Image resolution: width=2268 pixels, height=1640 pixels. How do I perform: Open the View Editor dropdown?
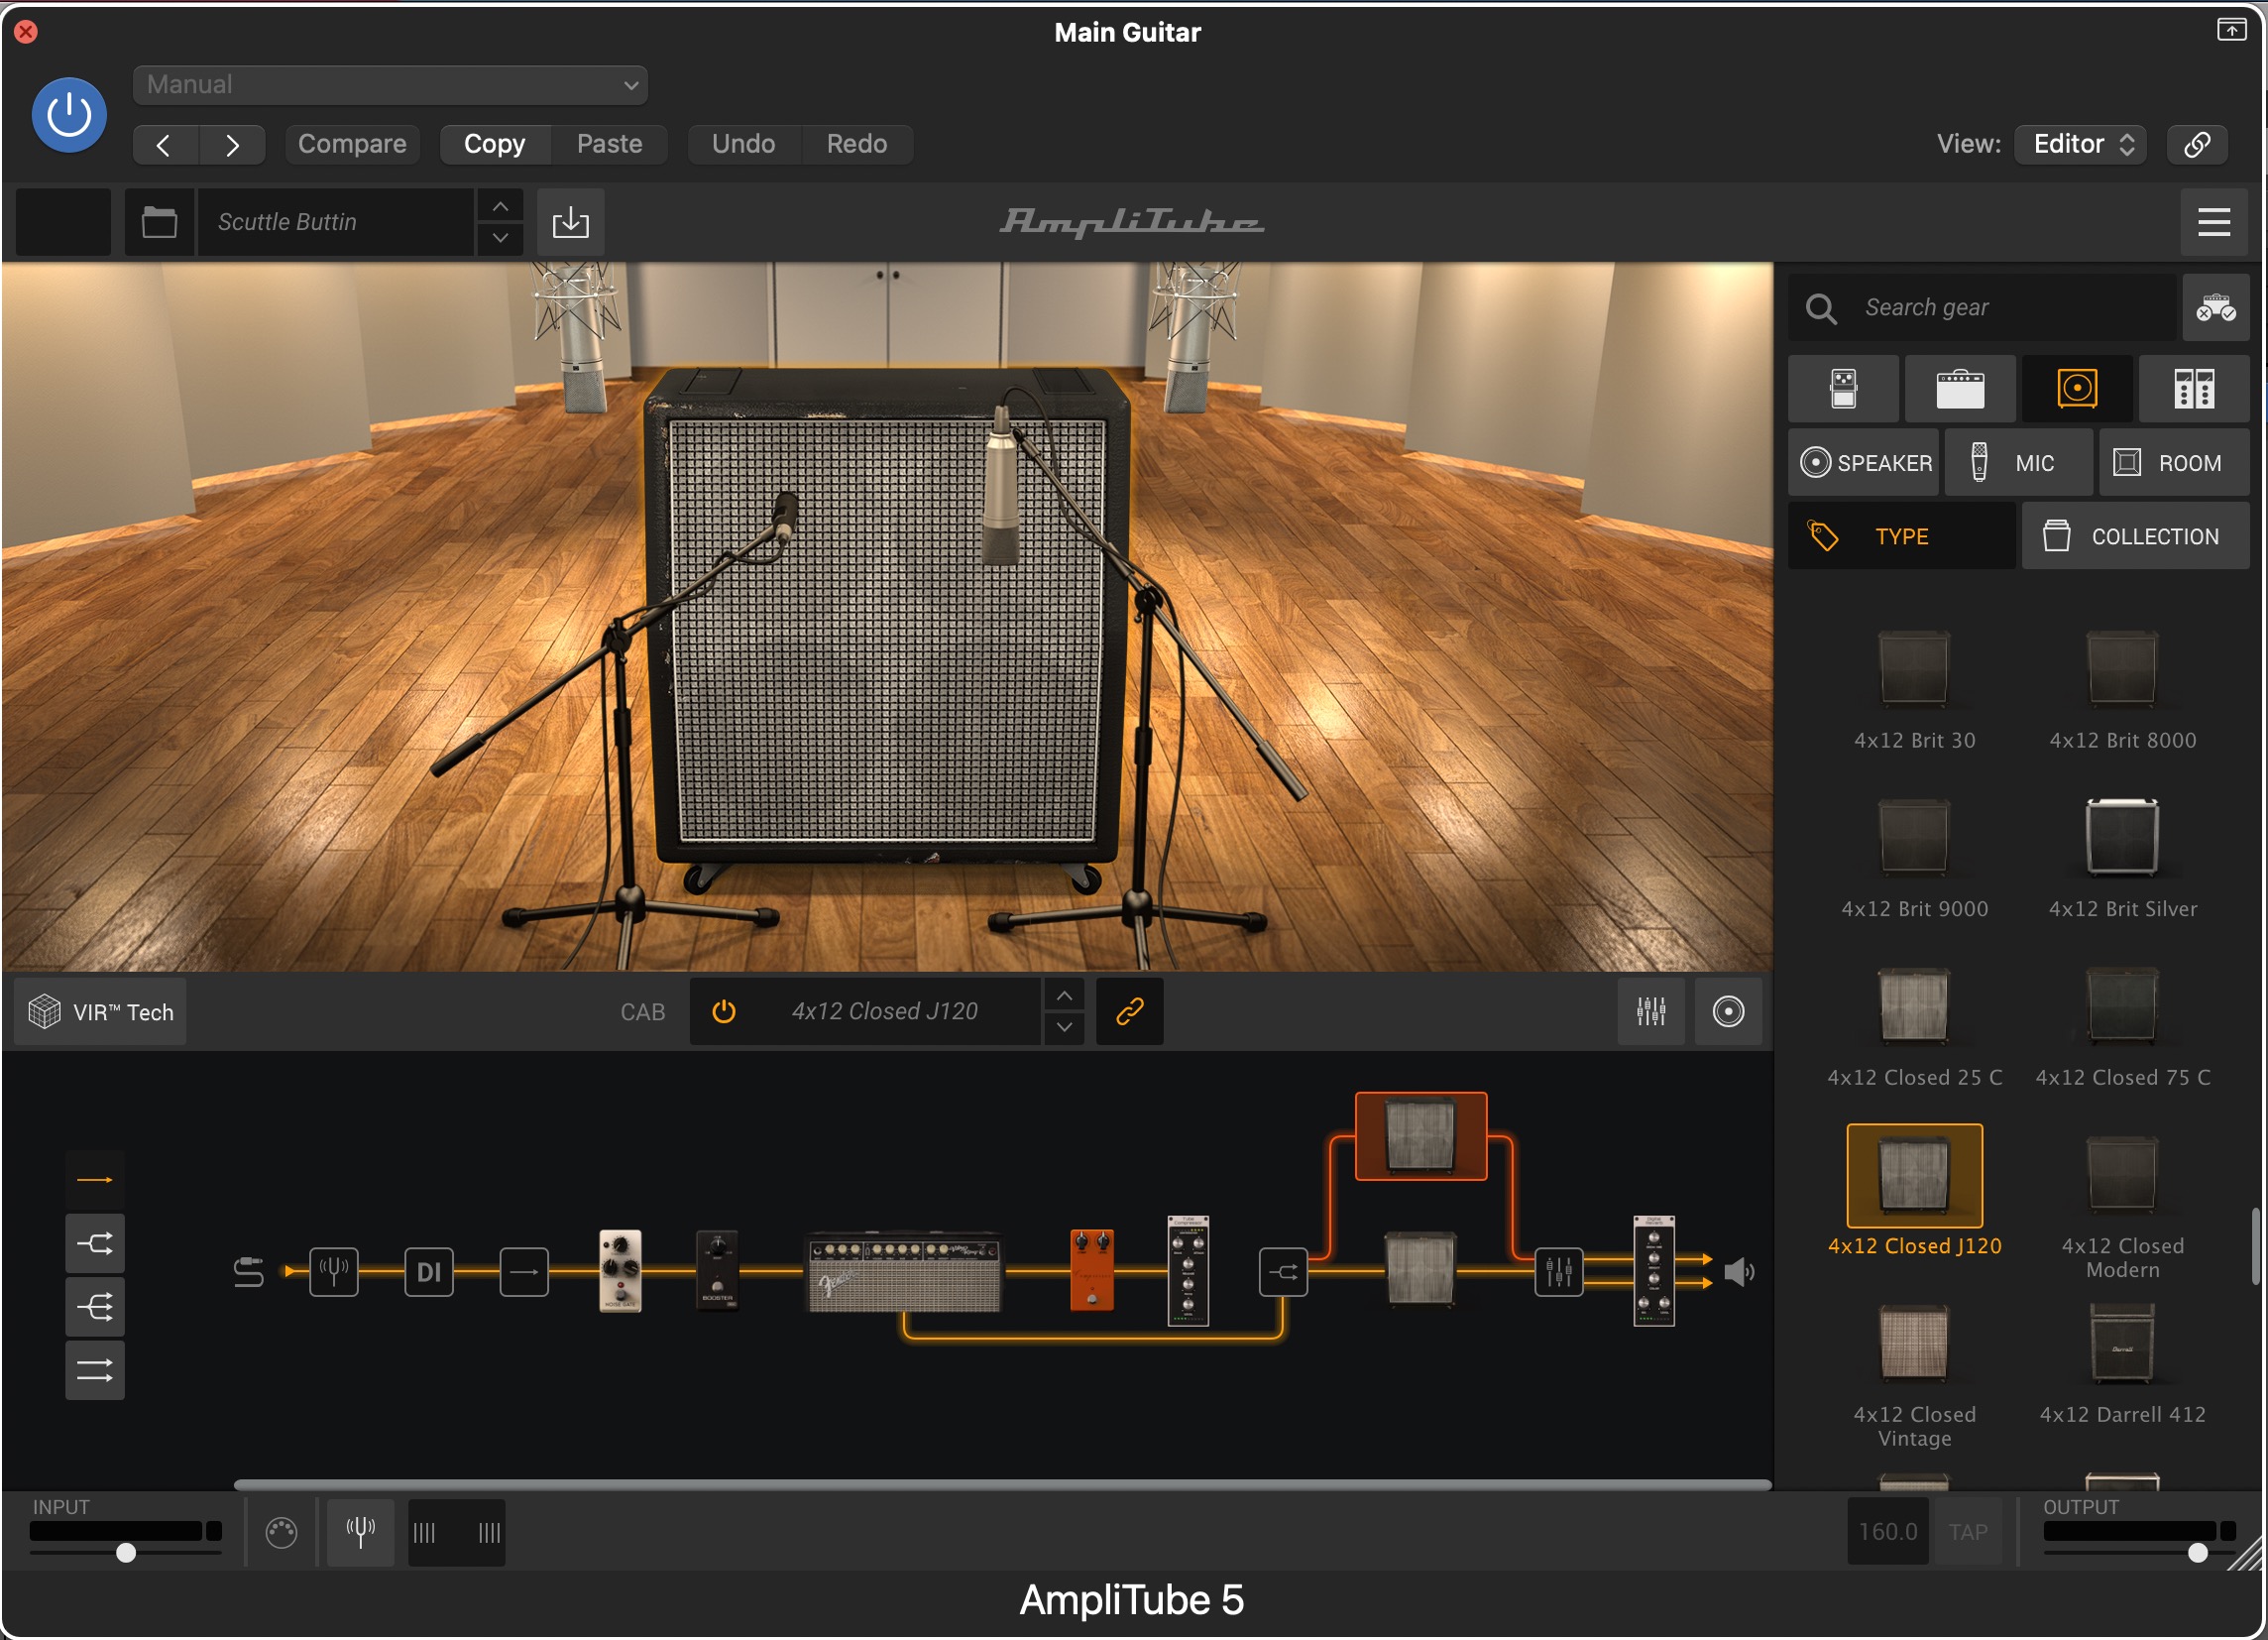[x=2081, y=144]
